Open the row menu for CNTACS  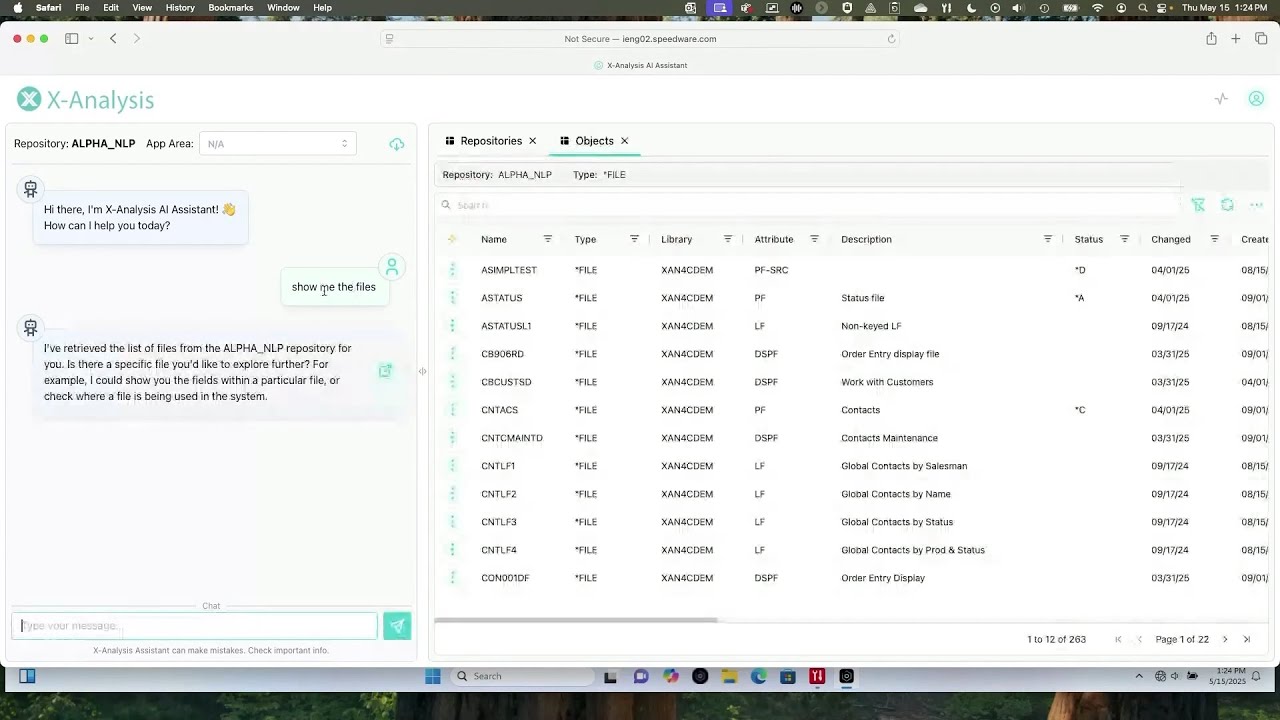click(x=452, y=410)
